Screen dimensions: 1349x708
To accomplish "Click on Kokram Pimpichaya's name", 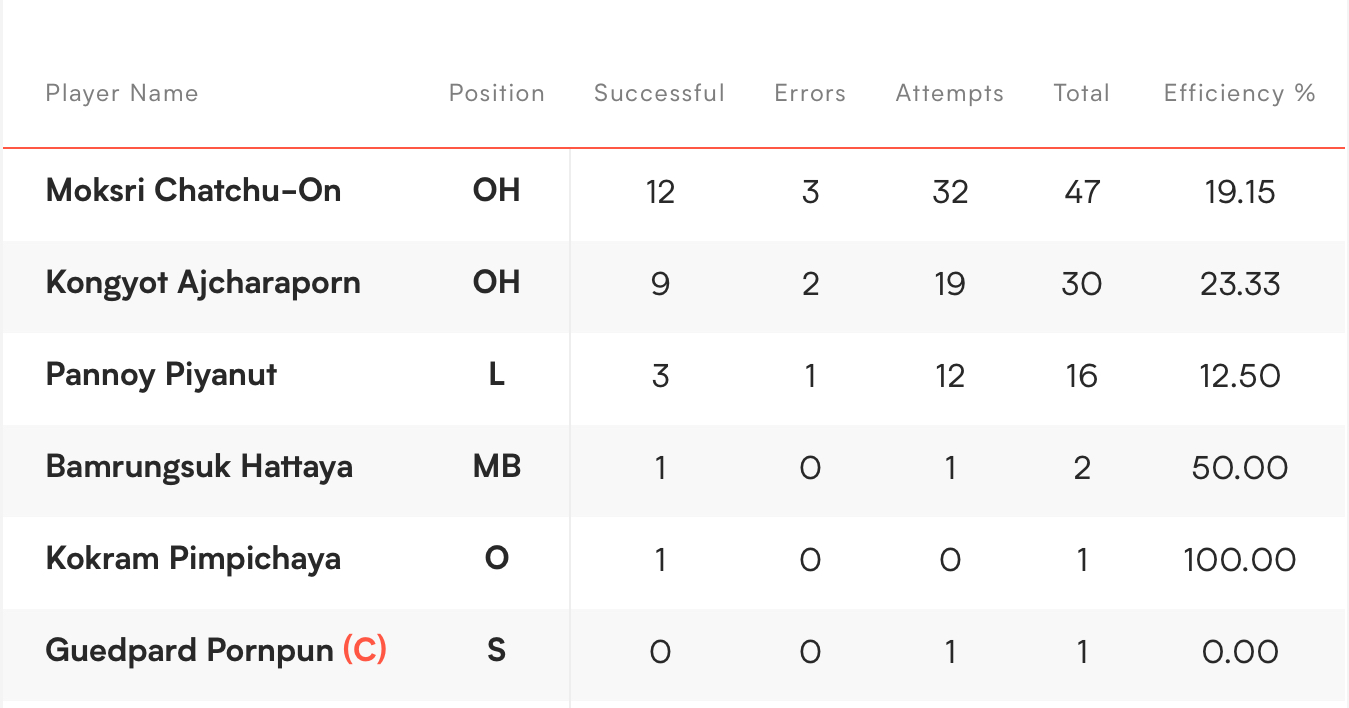I will 193,559.
